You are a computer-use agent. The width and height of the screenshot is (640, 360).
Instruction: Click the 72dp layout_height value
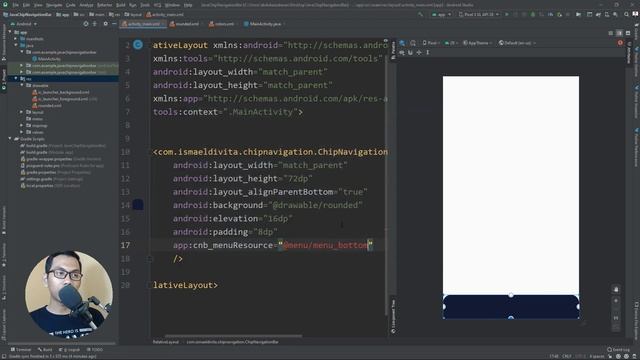298,178
